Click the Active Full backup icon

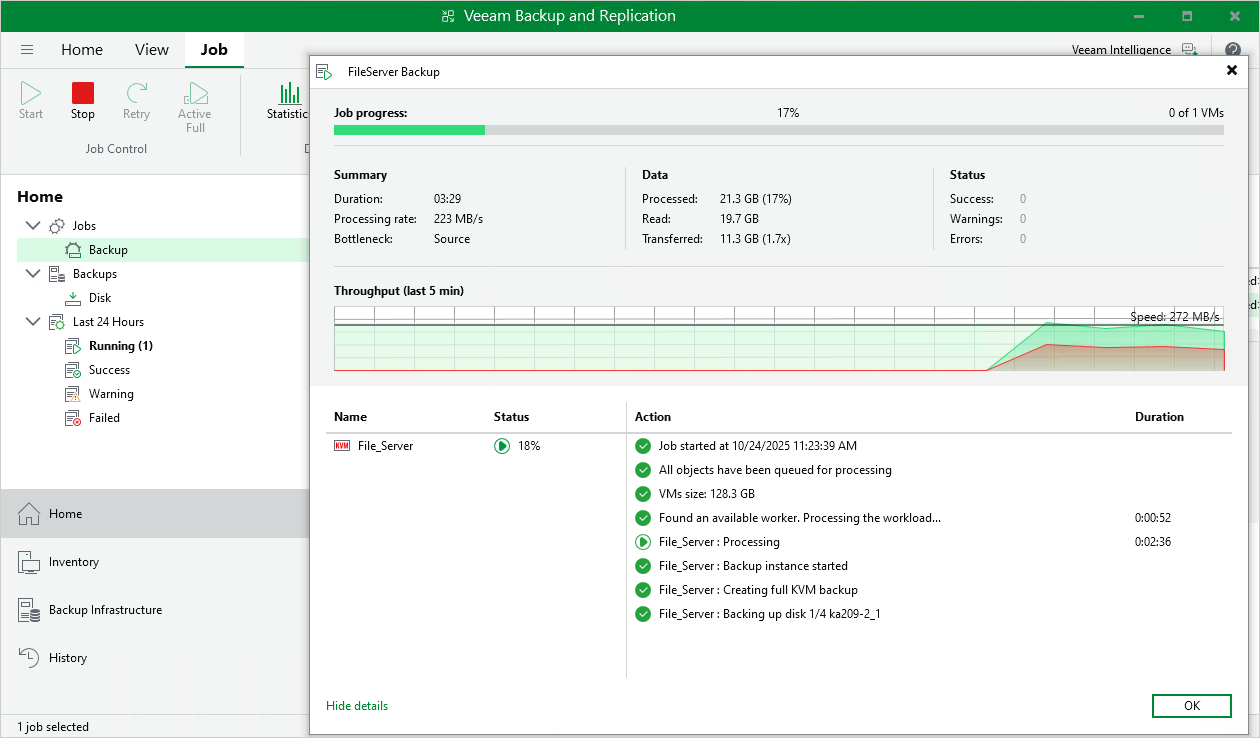(x=195, y=94)
